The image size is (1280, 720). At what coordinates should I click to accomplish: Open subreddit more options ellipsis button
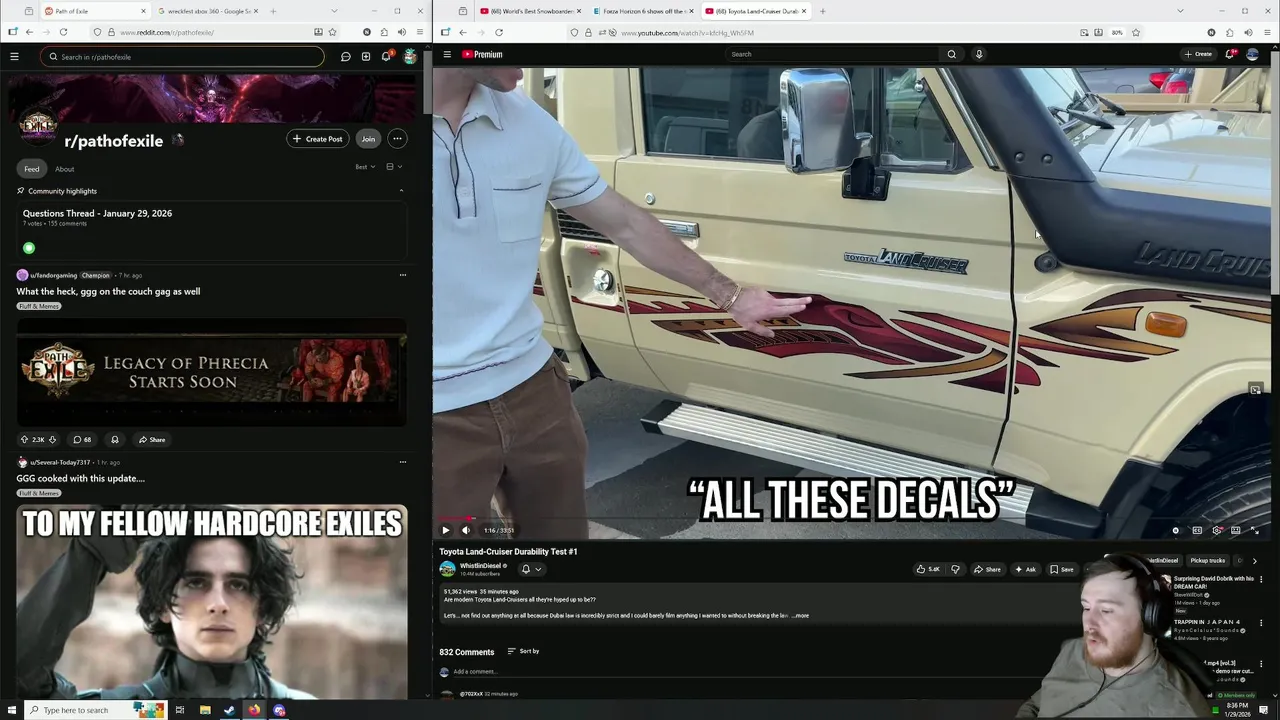coord(397,139)
